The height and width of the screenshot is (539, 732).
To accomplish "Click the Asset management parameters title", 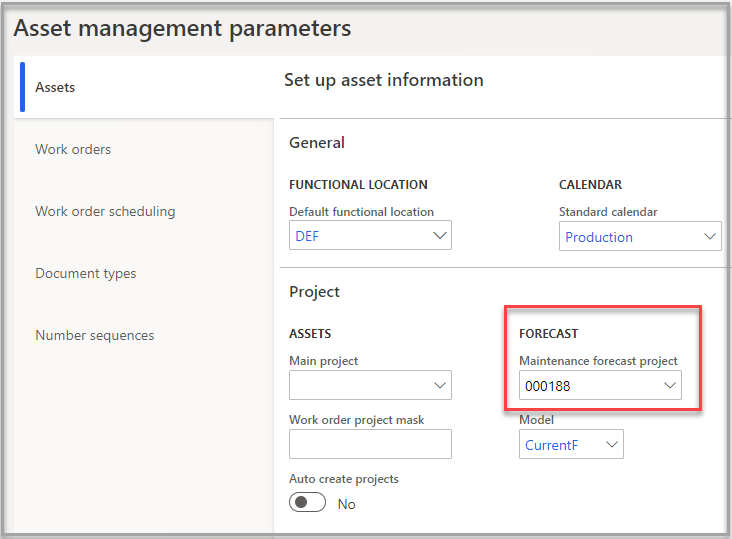I will (183, 28).
